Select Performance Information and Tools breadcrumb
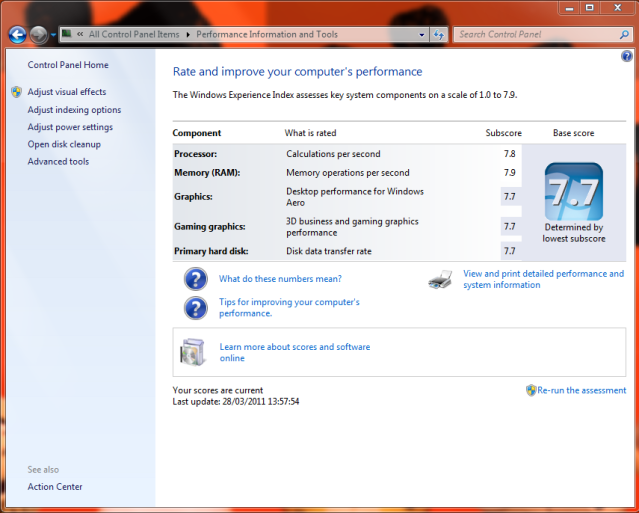Viewport: 639px width, 513px height. pyautogui.click(x=267, y=35)
